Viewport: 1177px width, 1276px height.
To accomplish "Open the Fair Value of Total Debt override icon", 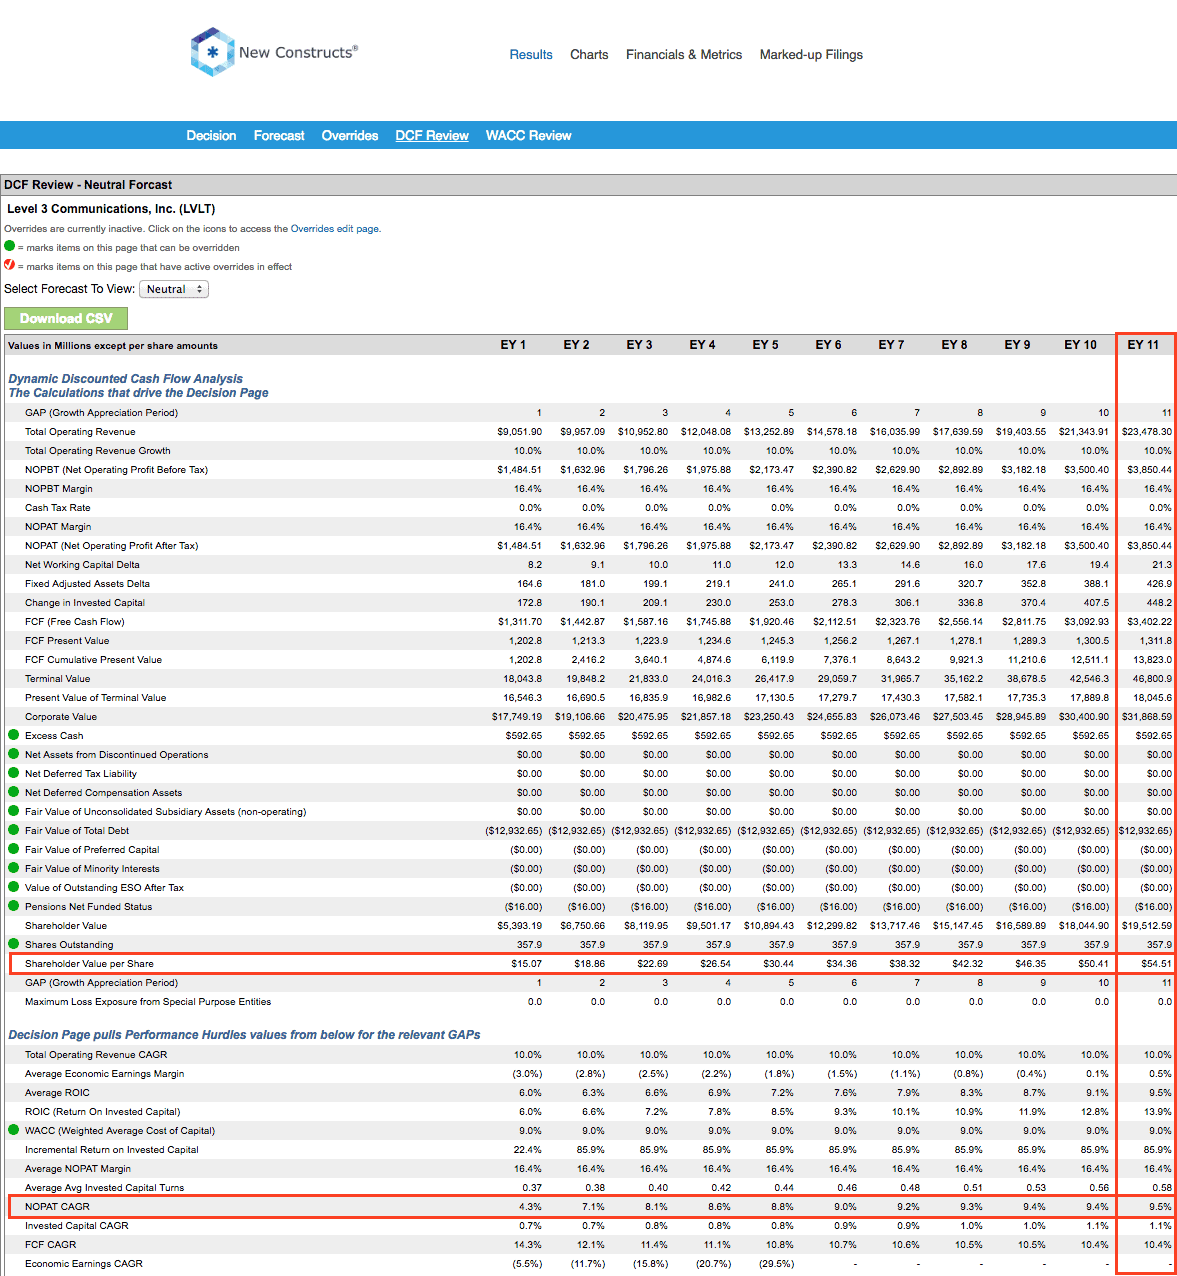I will click(x=14, y=830).
